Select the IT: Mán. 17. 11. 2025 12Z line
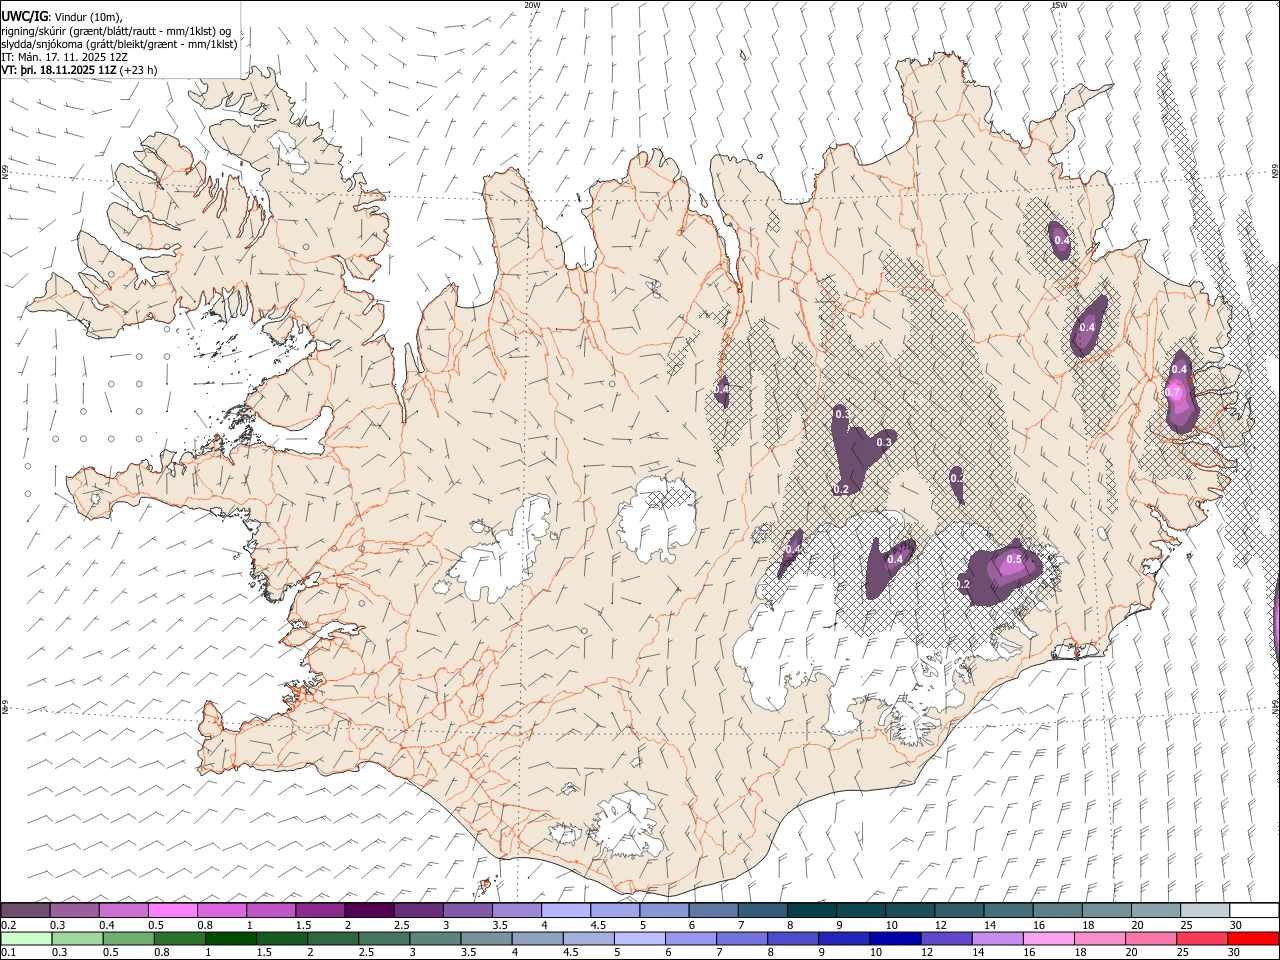Viewport: 1280px width, 960px height. click(x=64, y=57)
